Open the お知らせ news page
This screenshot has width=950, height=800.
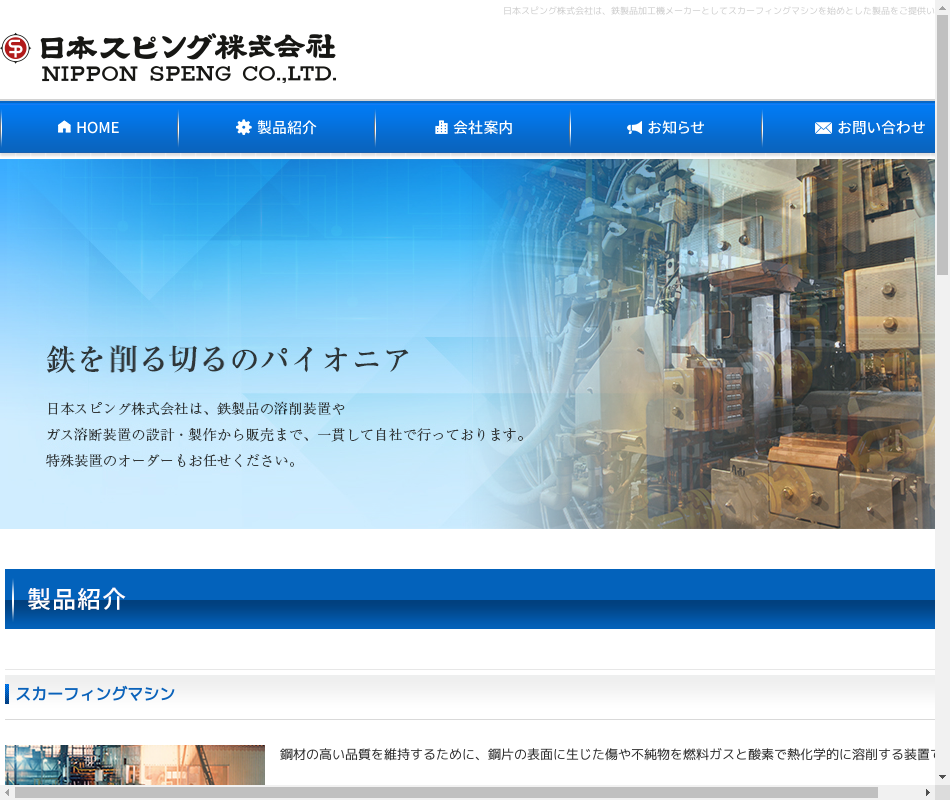(x=675, y=127)
